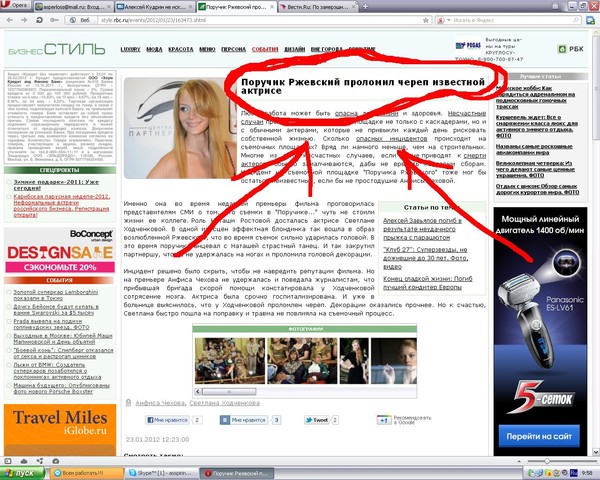Click the Бизнес Стиль site logo
600x480 pixels.
click(57, 50)
